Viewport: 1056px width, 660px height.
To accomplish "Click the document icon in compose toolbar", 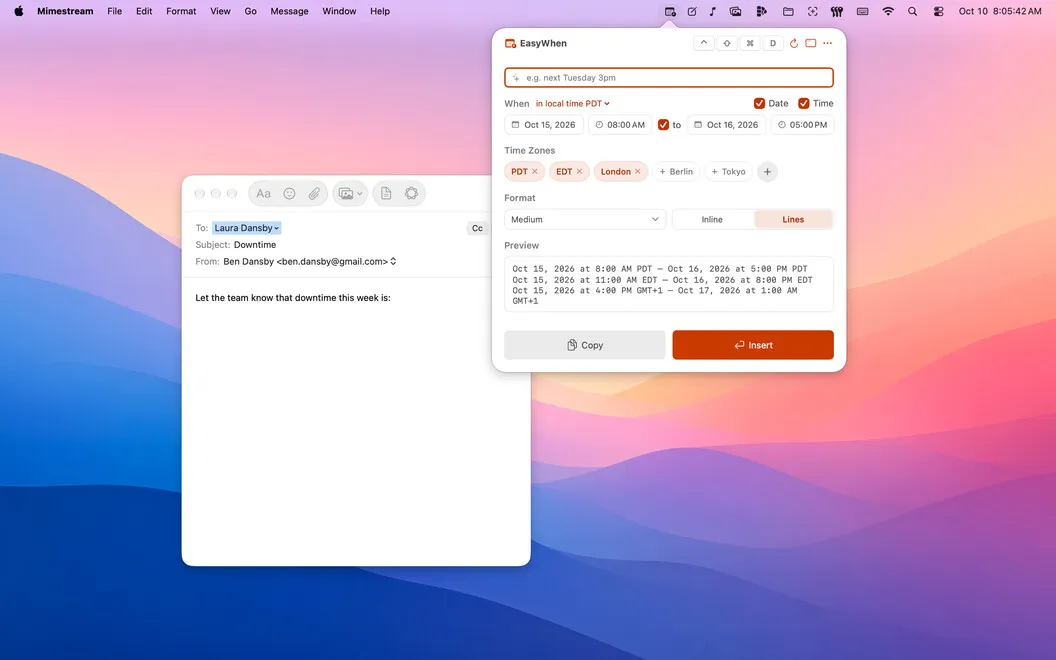I will click(386, 194).
